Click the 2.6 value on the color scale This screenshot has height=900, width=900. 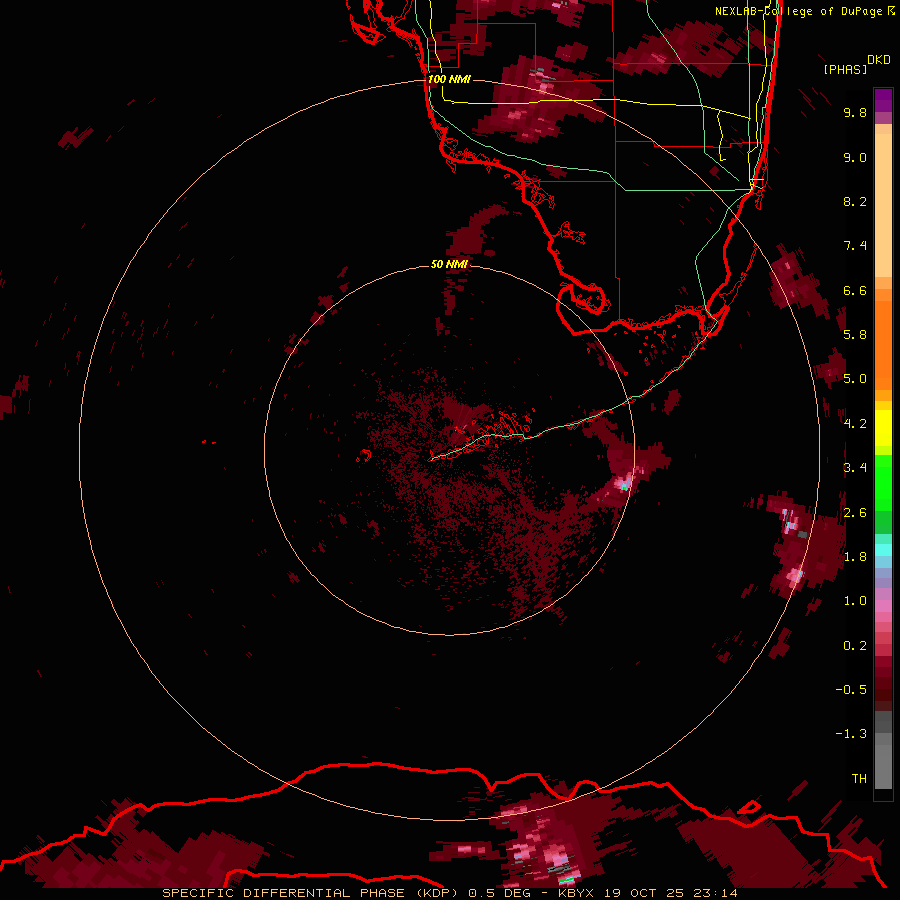pyautogui.click(x=855, y=513)
